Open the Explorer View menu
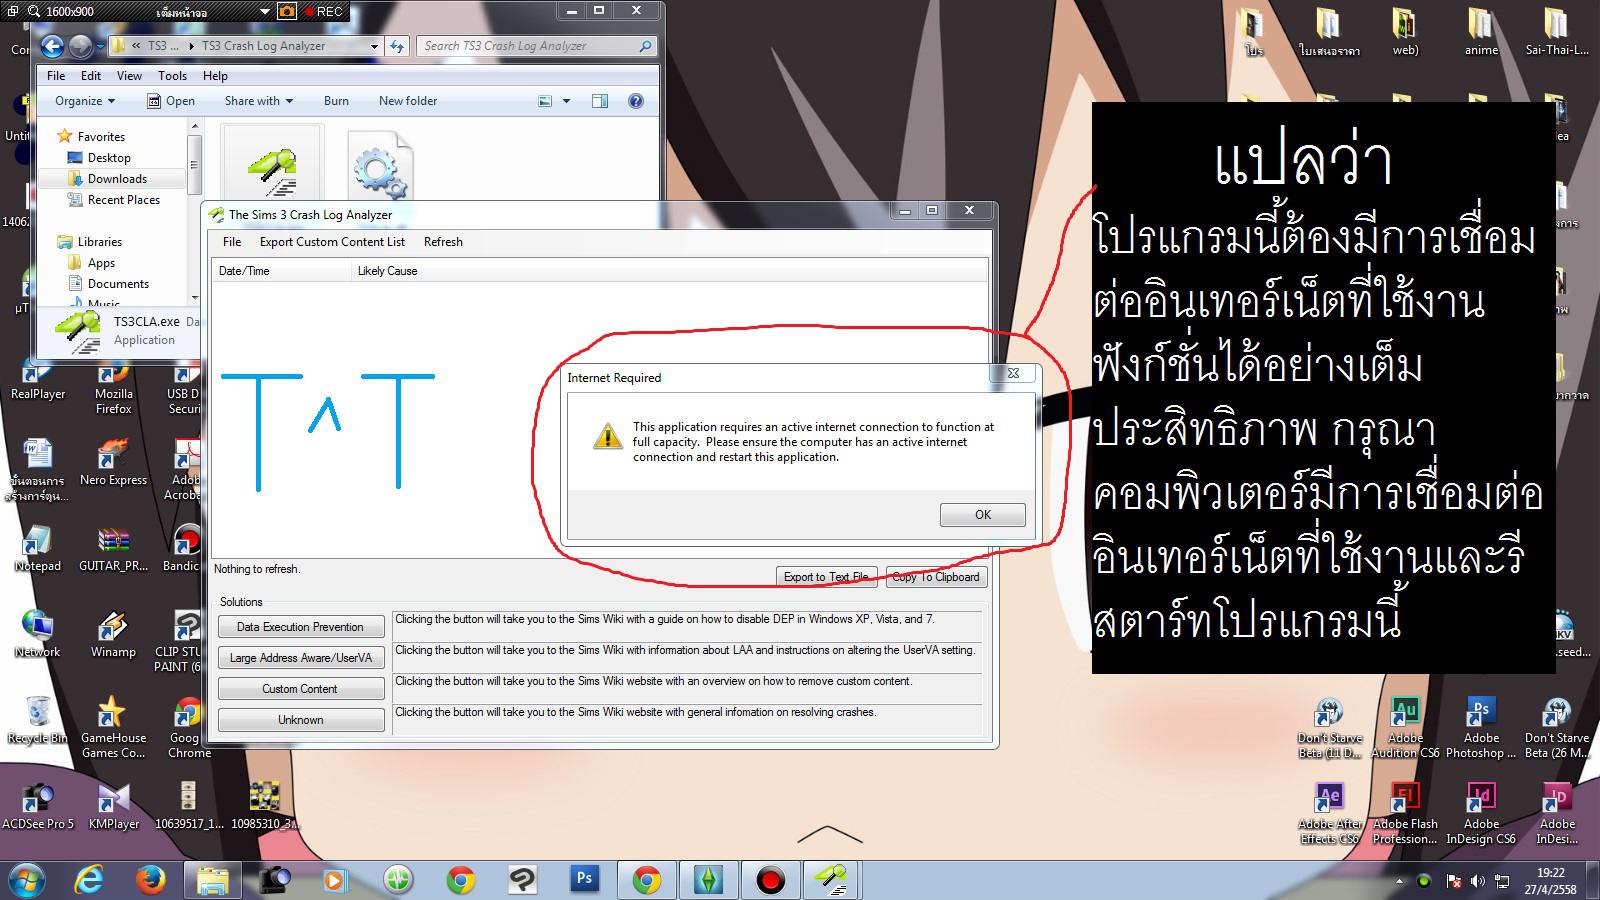The width and height of the screenshot is (1600, 900). 129,76
